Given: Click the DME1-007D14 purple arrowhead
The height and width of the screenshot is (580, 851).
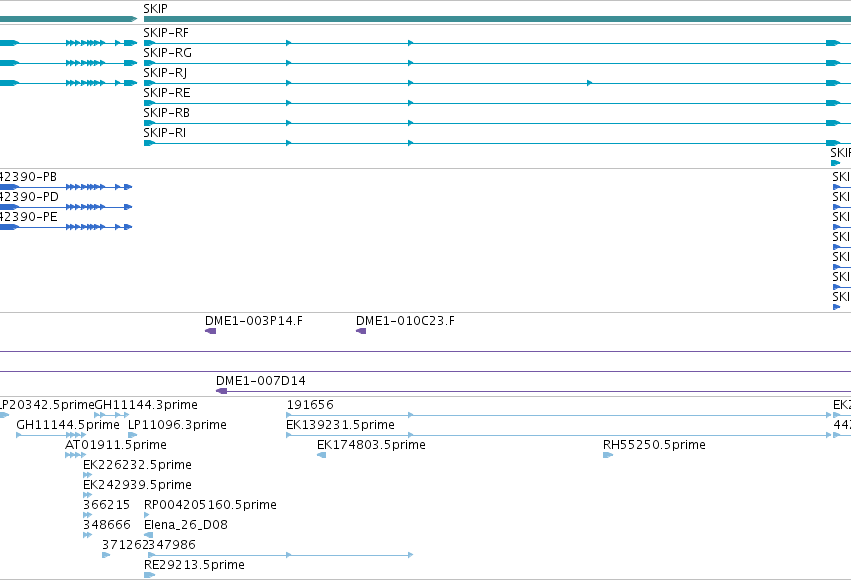Looking at the screenshot, I should (221, 391).
